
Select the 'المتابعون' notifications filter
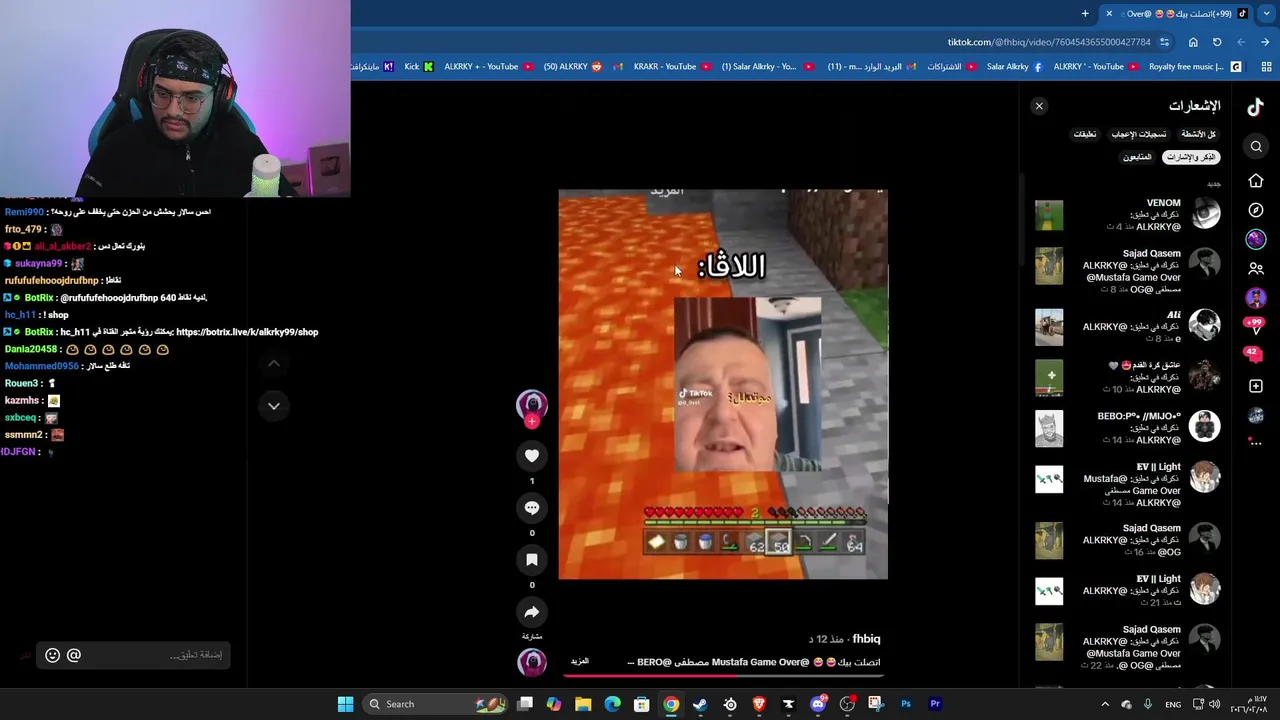(1137, 157)
